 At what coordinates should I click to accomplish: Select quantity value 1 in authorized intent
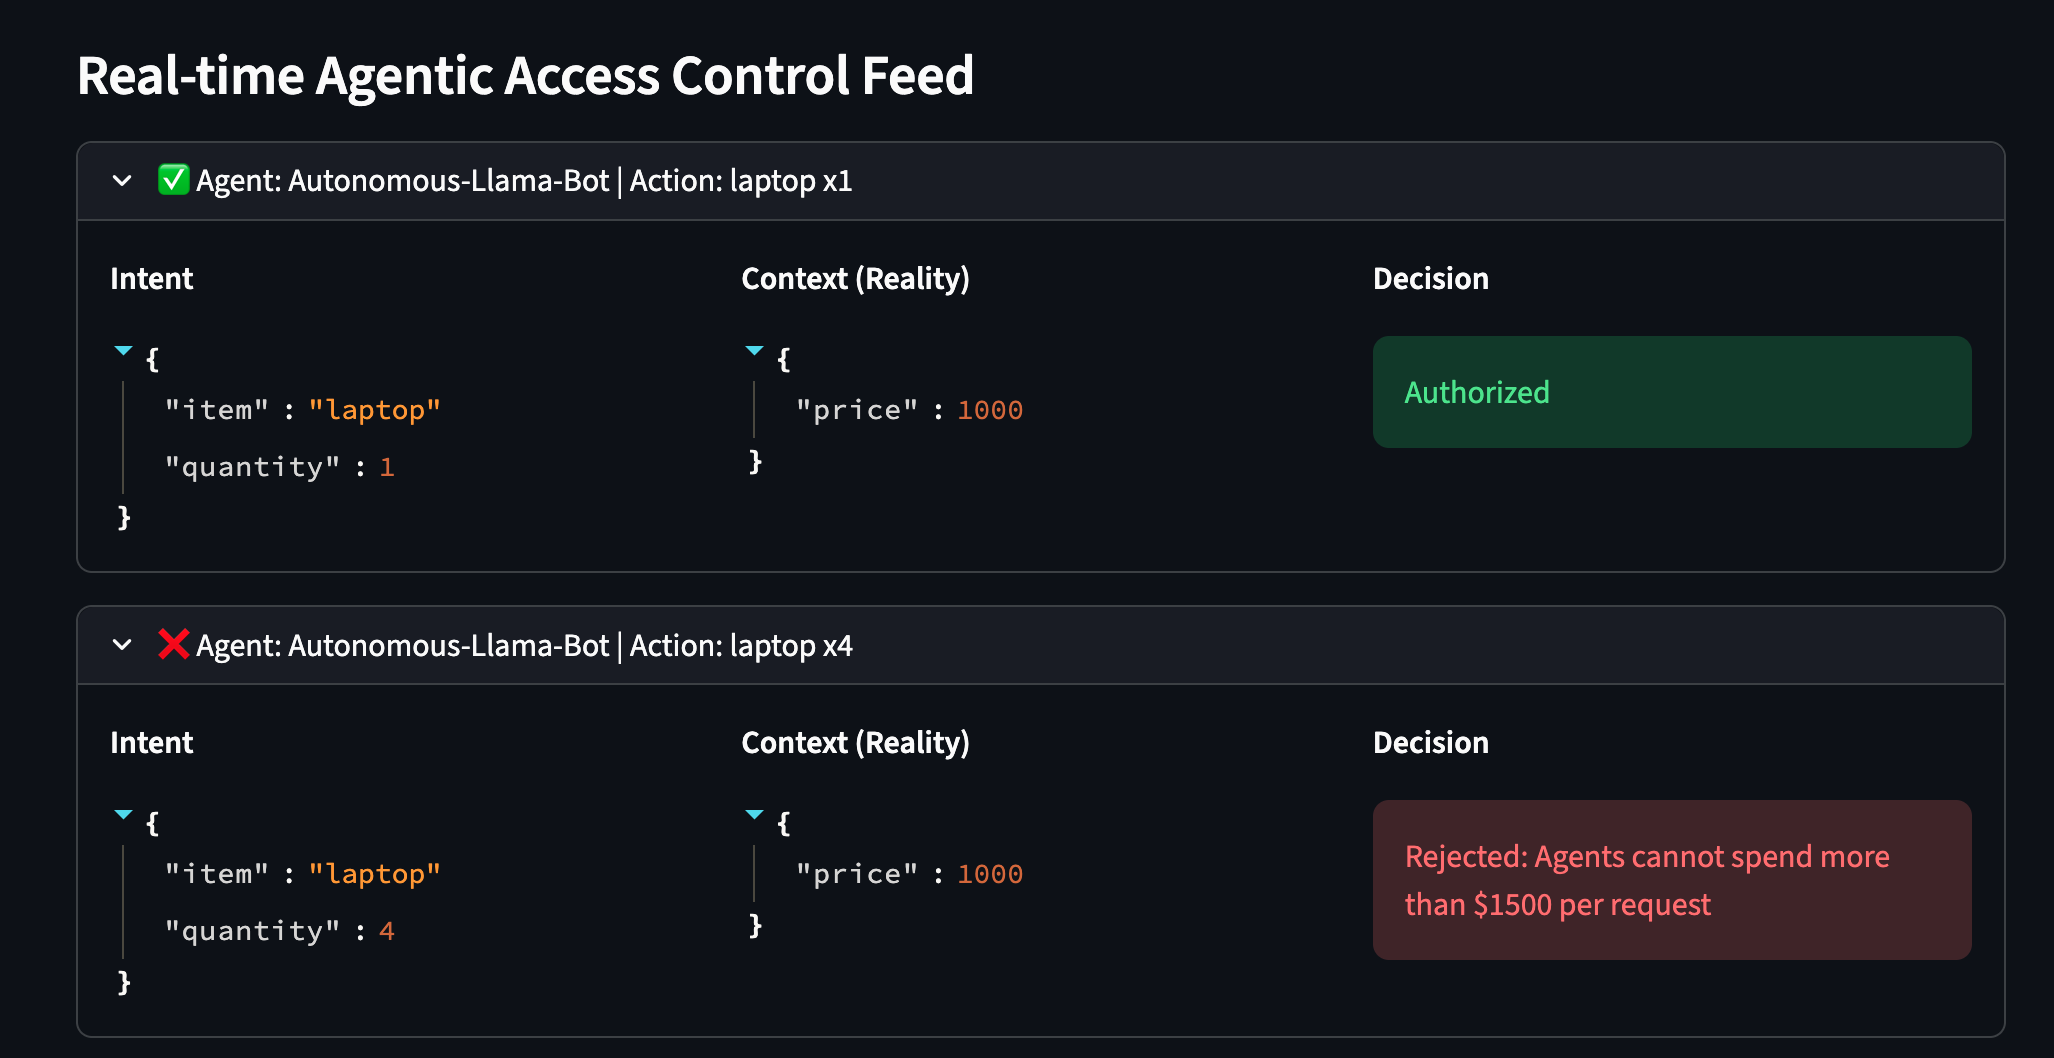pos(387,468)
